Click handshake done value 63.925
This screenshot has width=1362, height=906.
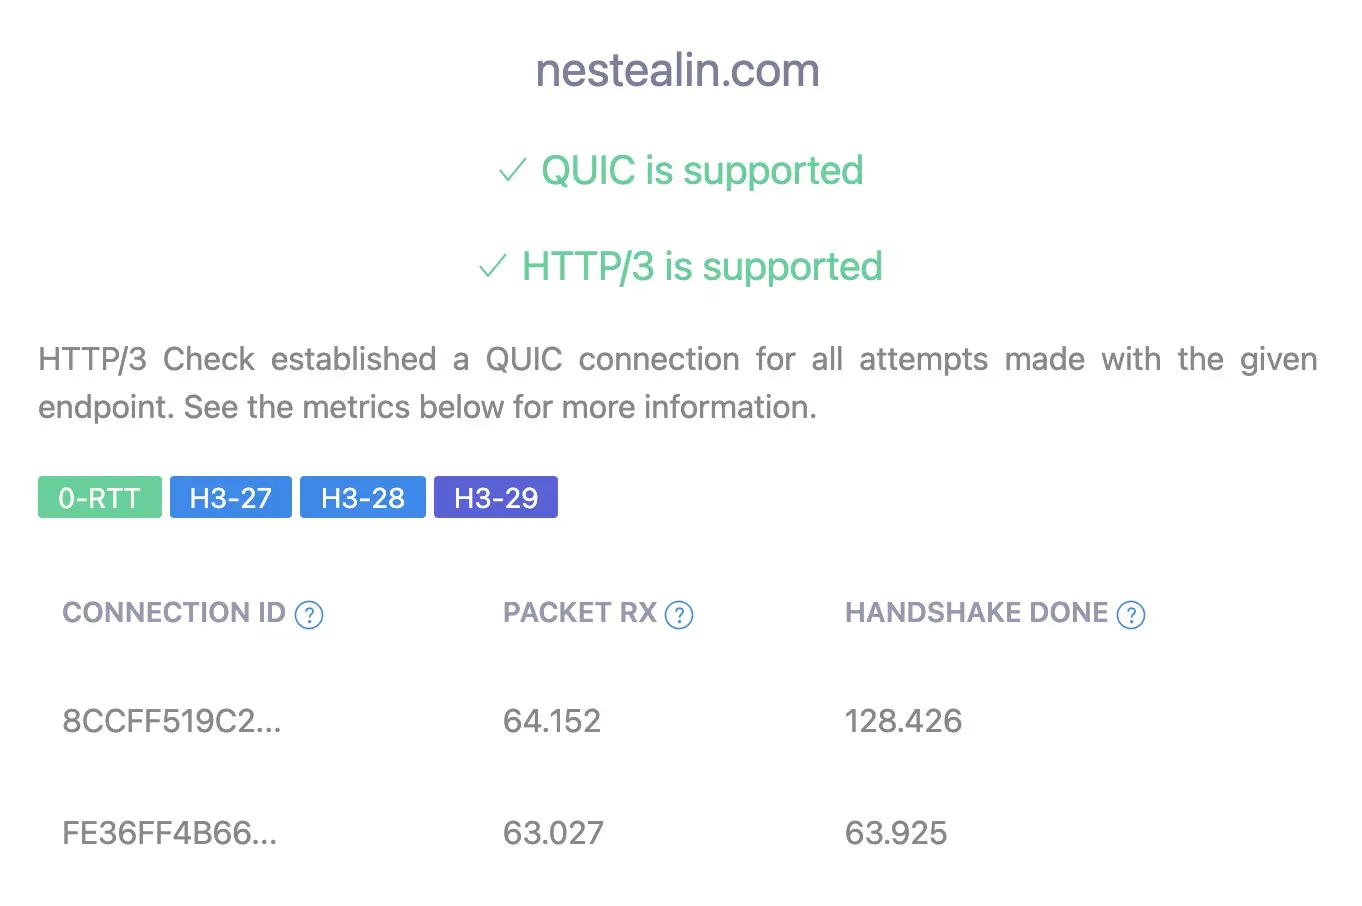pyautogui.click(x=896, y=833)
